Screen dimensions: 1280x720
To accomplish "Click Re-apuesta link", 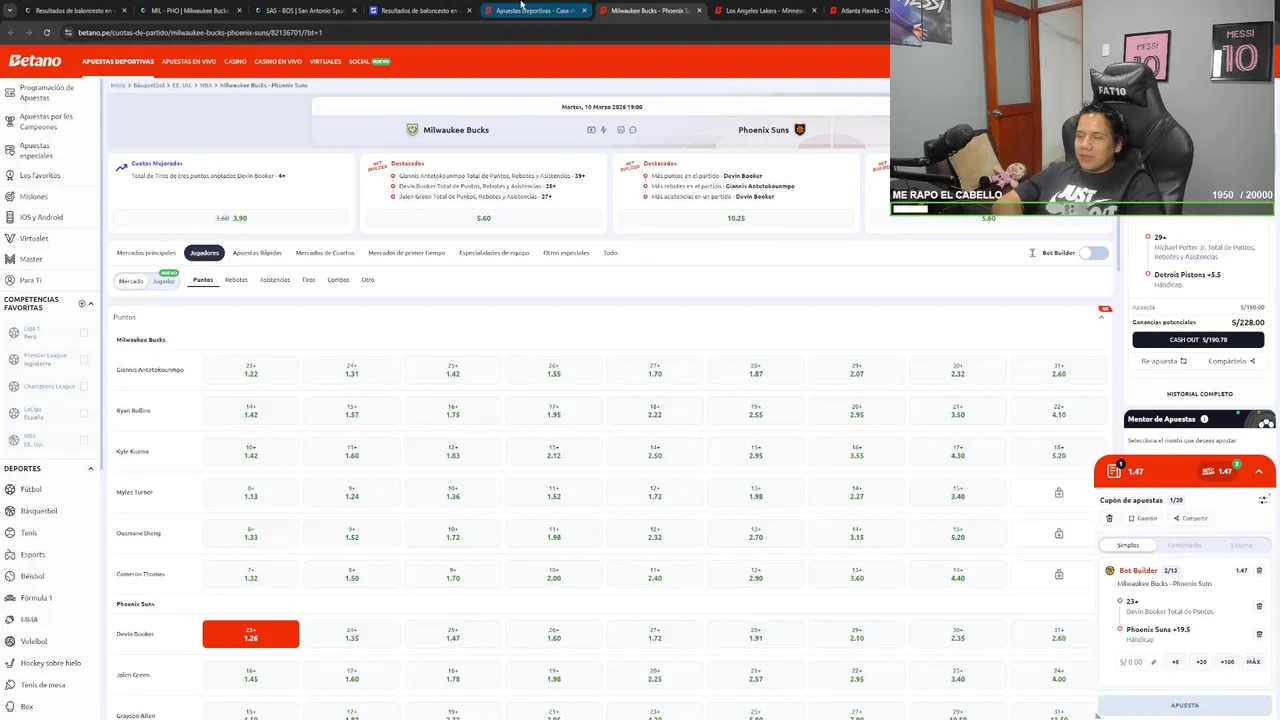I will coord(1164,361).
